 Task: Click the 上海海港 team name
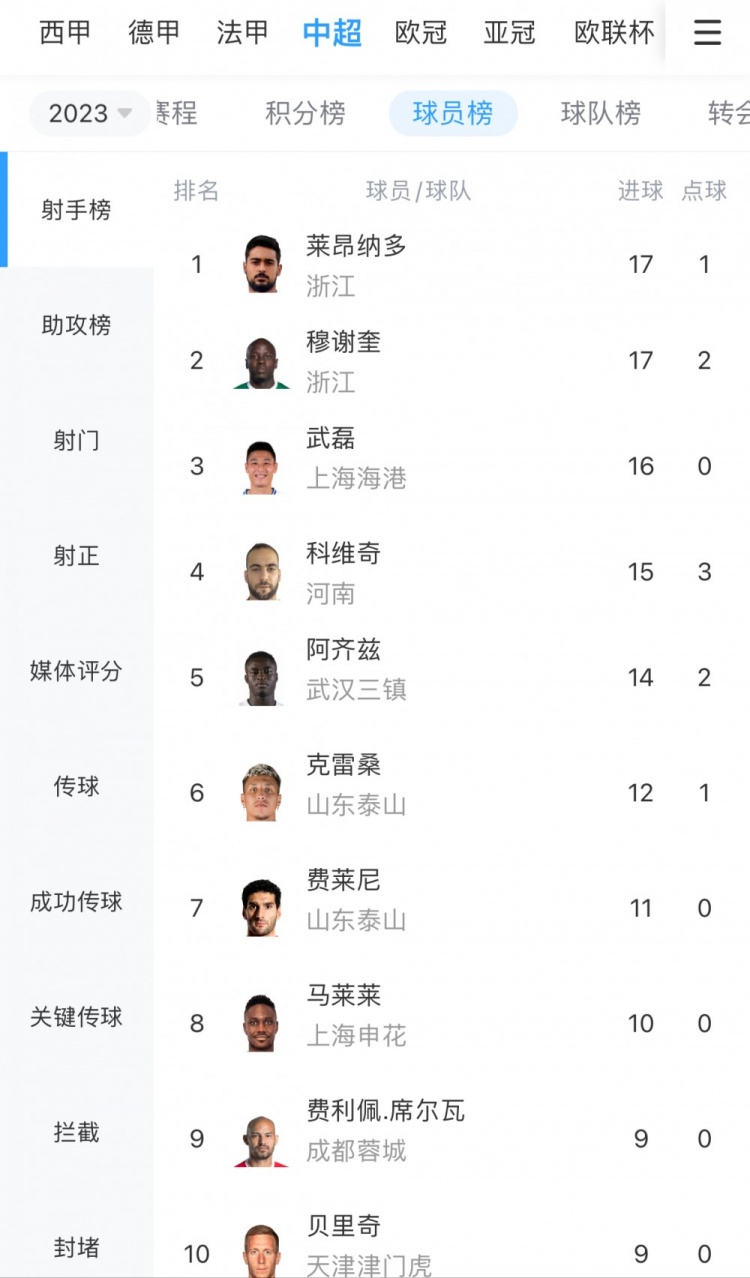[x=356, y=479]
